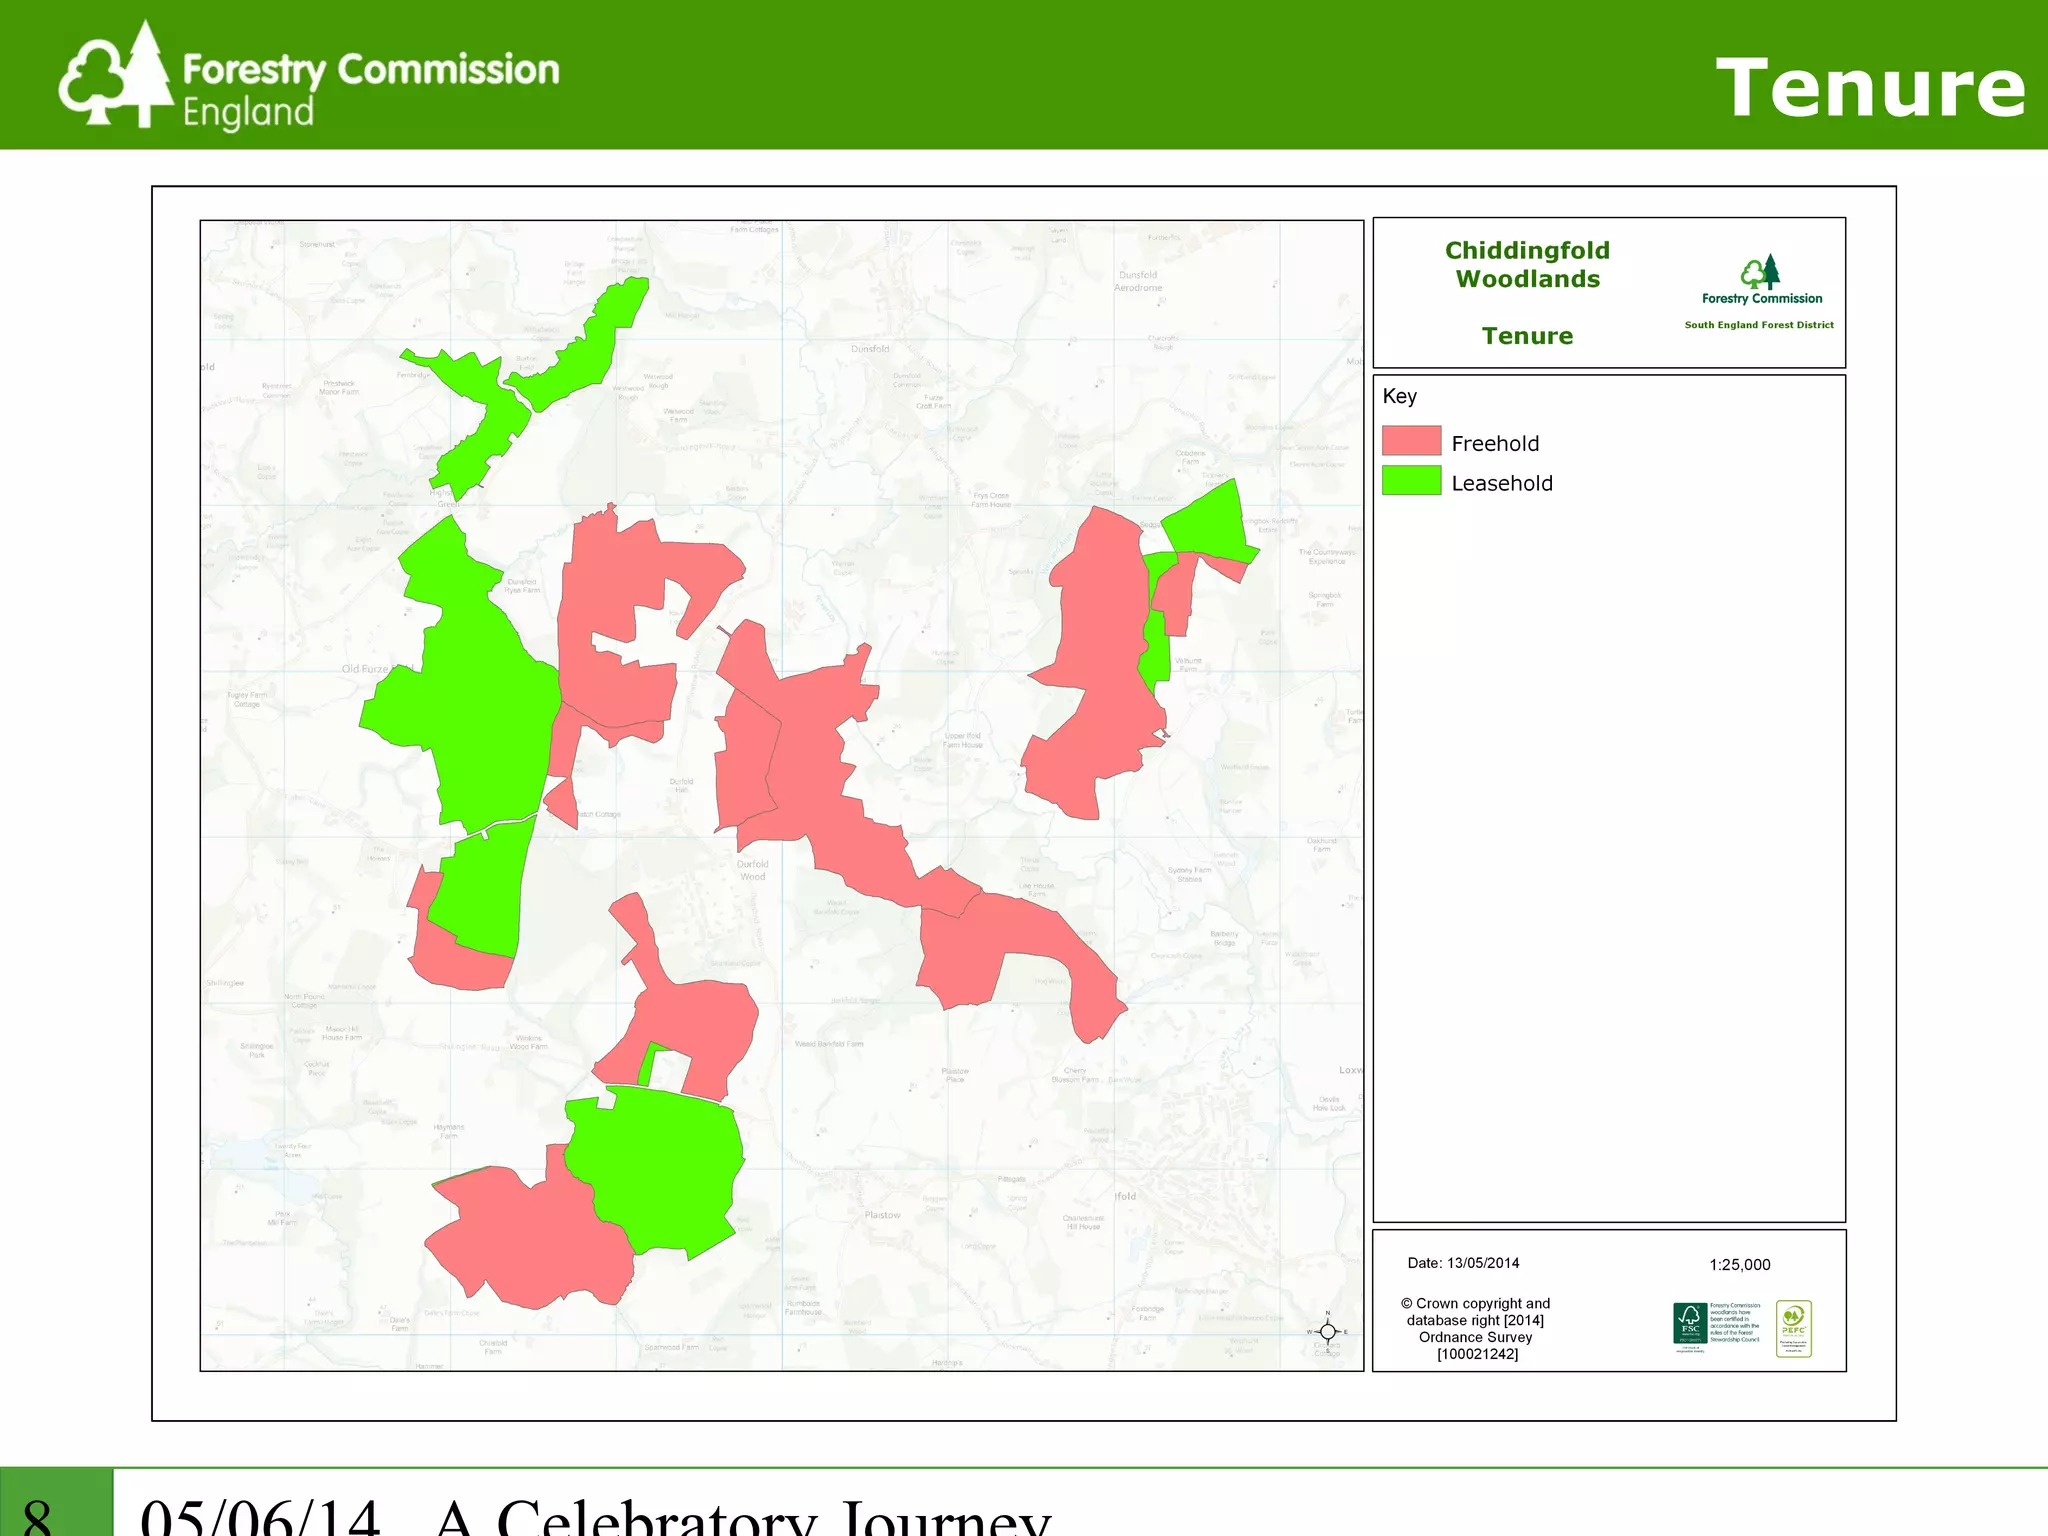
Task: Click the small Forestry Commission logo in title box
Action: coord(1761,272)
